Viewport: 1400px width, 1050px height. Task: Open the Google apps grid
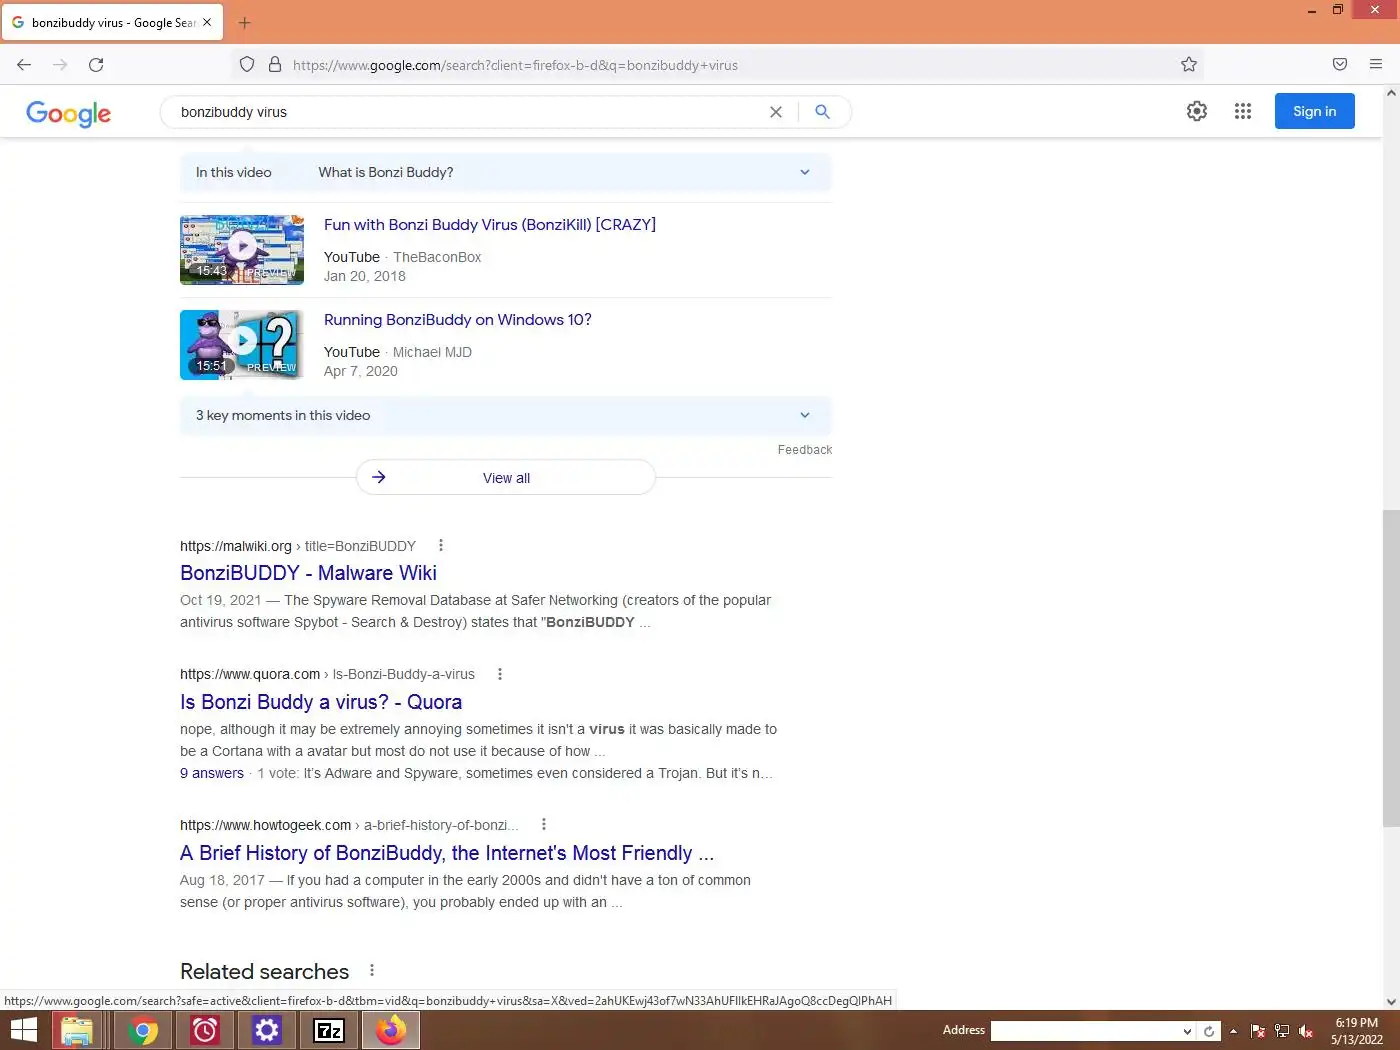coord(1243,111)
